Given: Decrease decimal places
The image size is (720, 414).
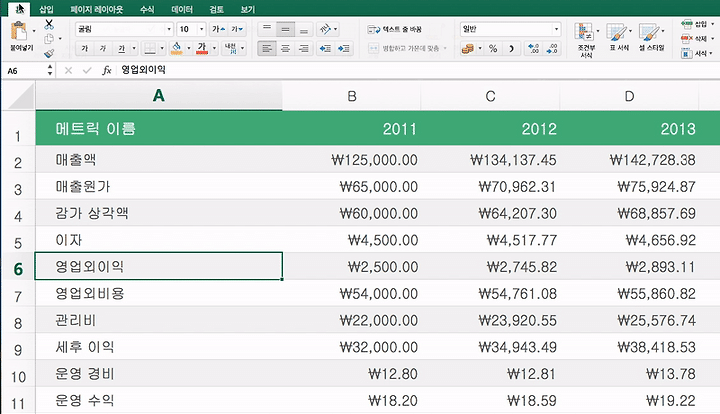Looking at the screenshot, I should point(551,48).
